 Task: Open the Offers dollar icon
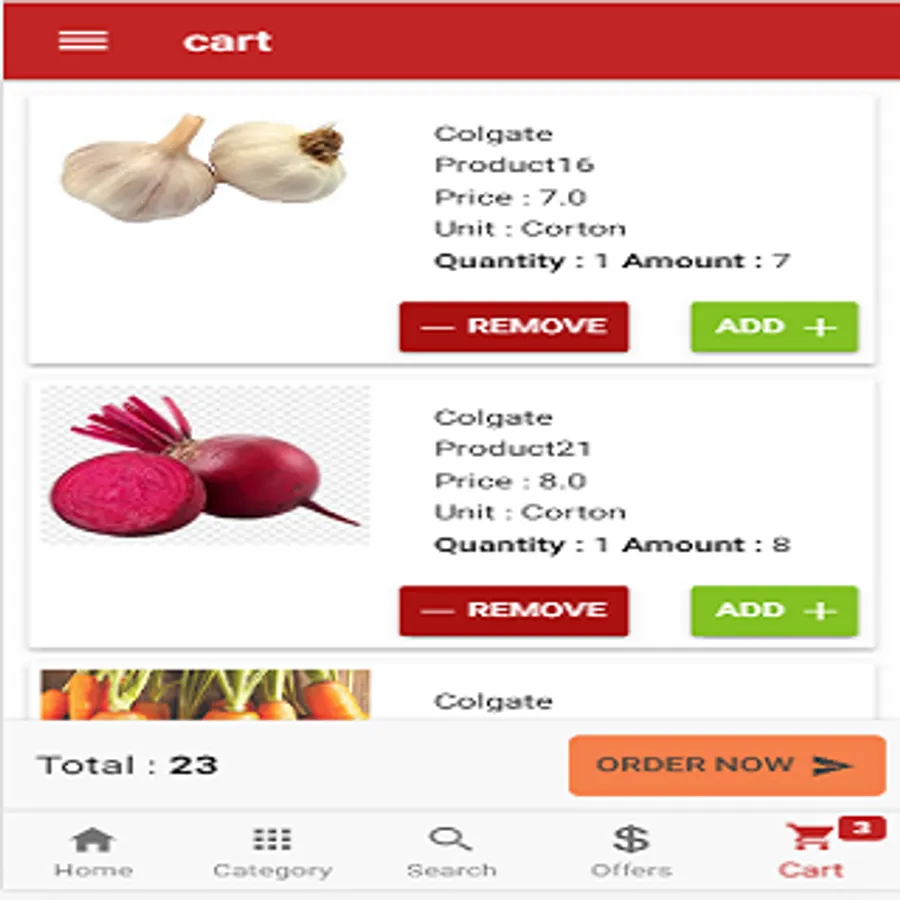(x=631, y=839)
